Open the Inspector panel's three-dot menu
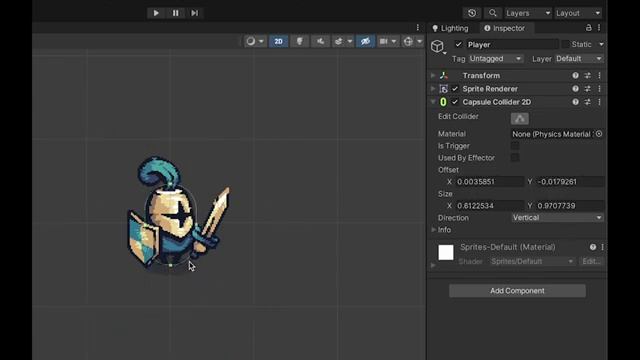 pos(599,28)
